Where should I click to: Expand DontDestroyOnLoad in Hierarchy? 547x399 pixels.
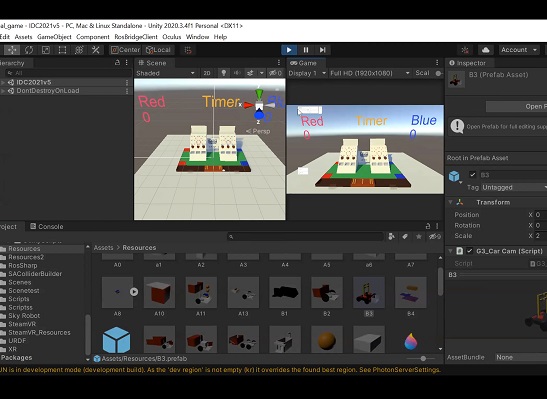tap(3, 91)
